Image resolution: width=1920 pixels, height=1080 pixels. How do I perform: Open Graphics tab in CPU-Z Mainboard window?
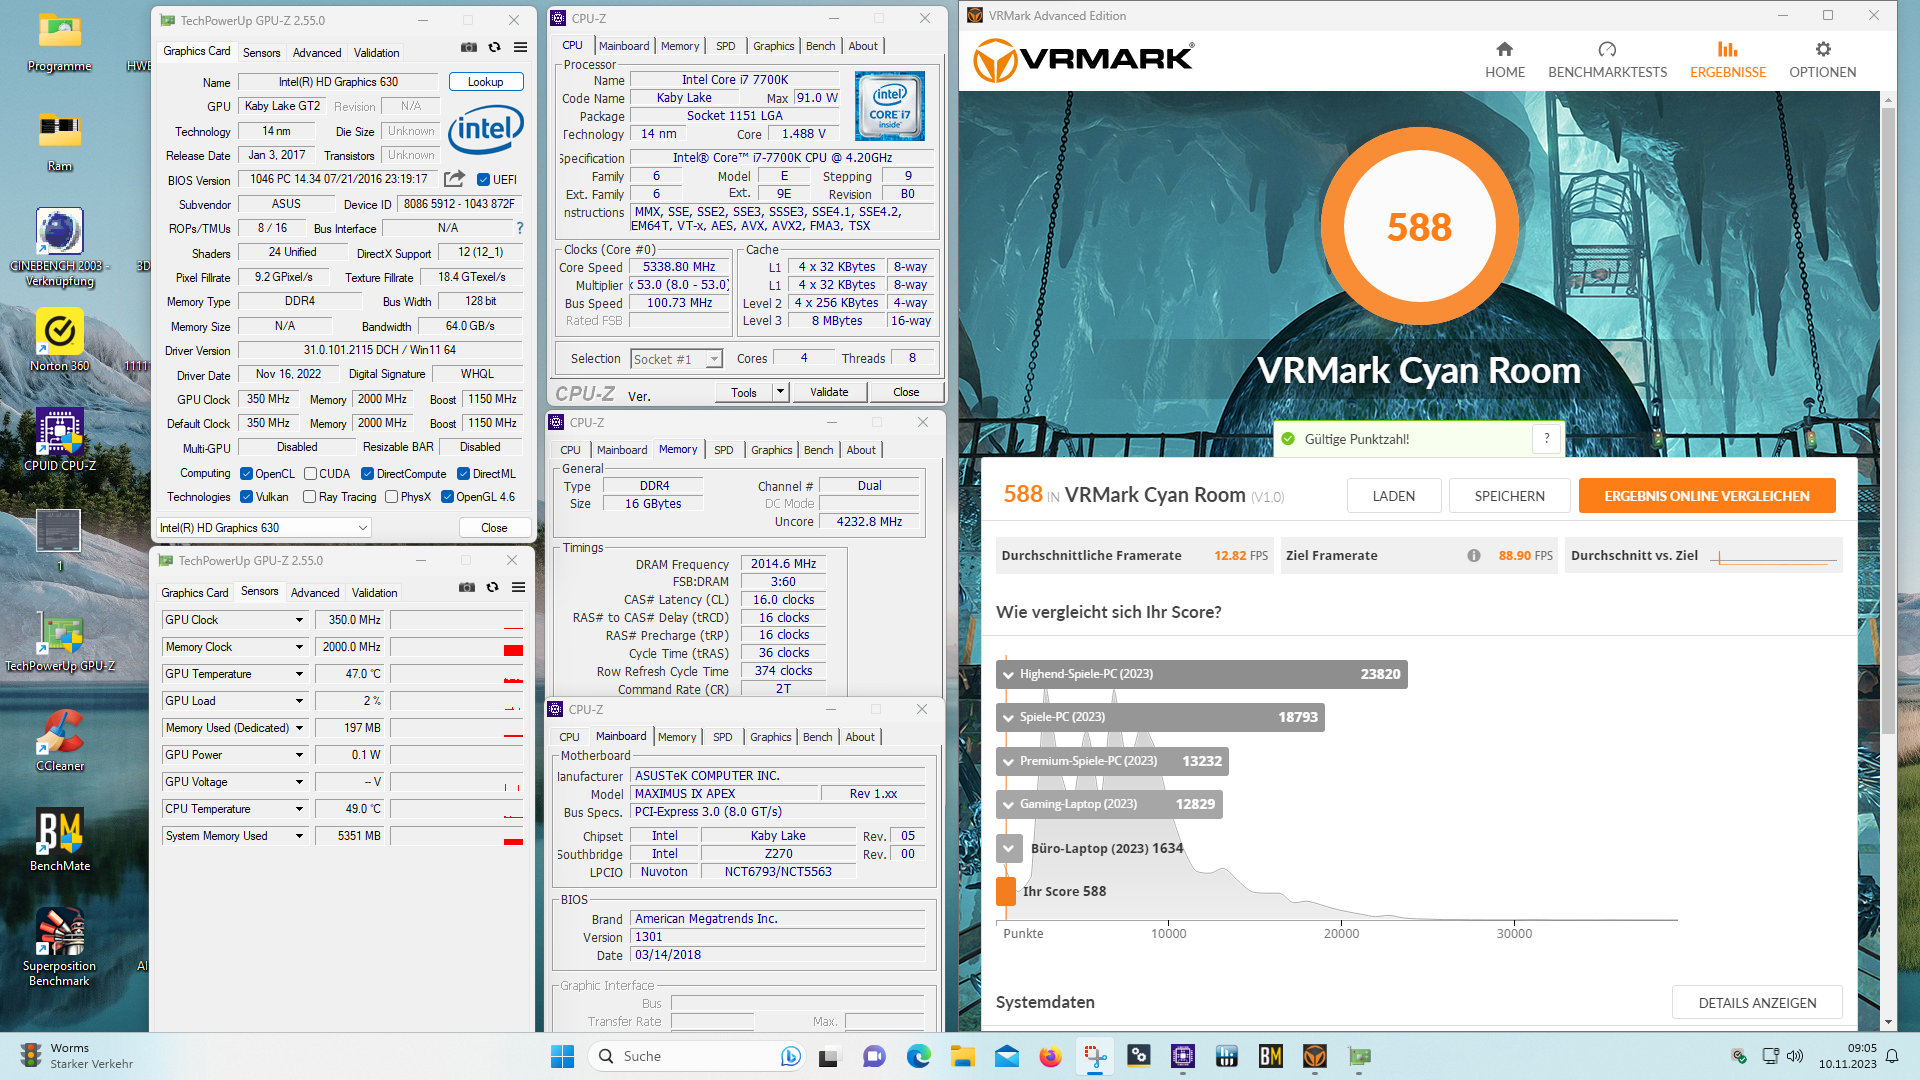click(x=770, y=737)
